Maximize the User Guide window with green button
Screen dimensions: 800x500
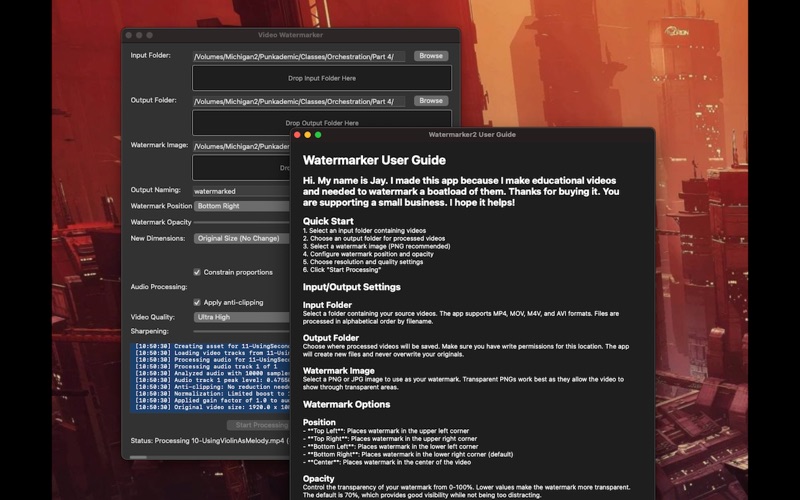point(318,135)
